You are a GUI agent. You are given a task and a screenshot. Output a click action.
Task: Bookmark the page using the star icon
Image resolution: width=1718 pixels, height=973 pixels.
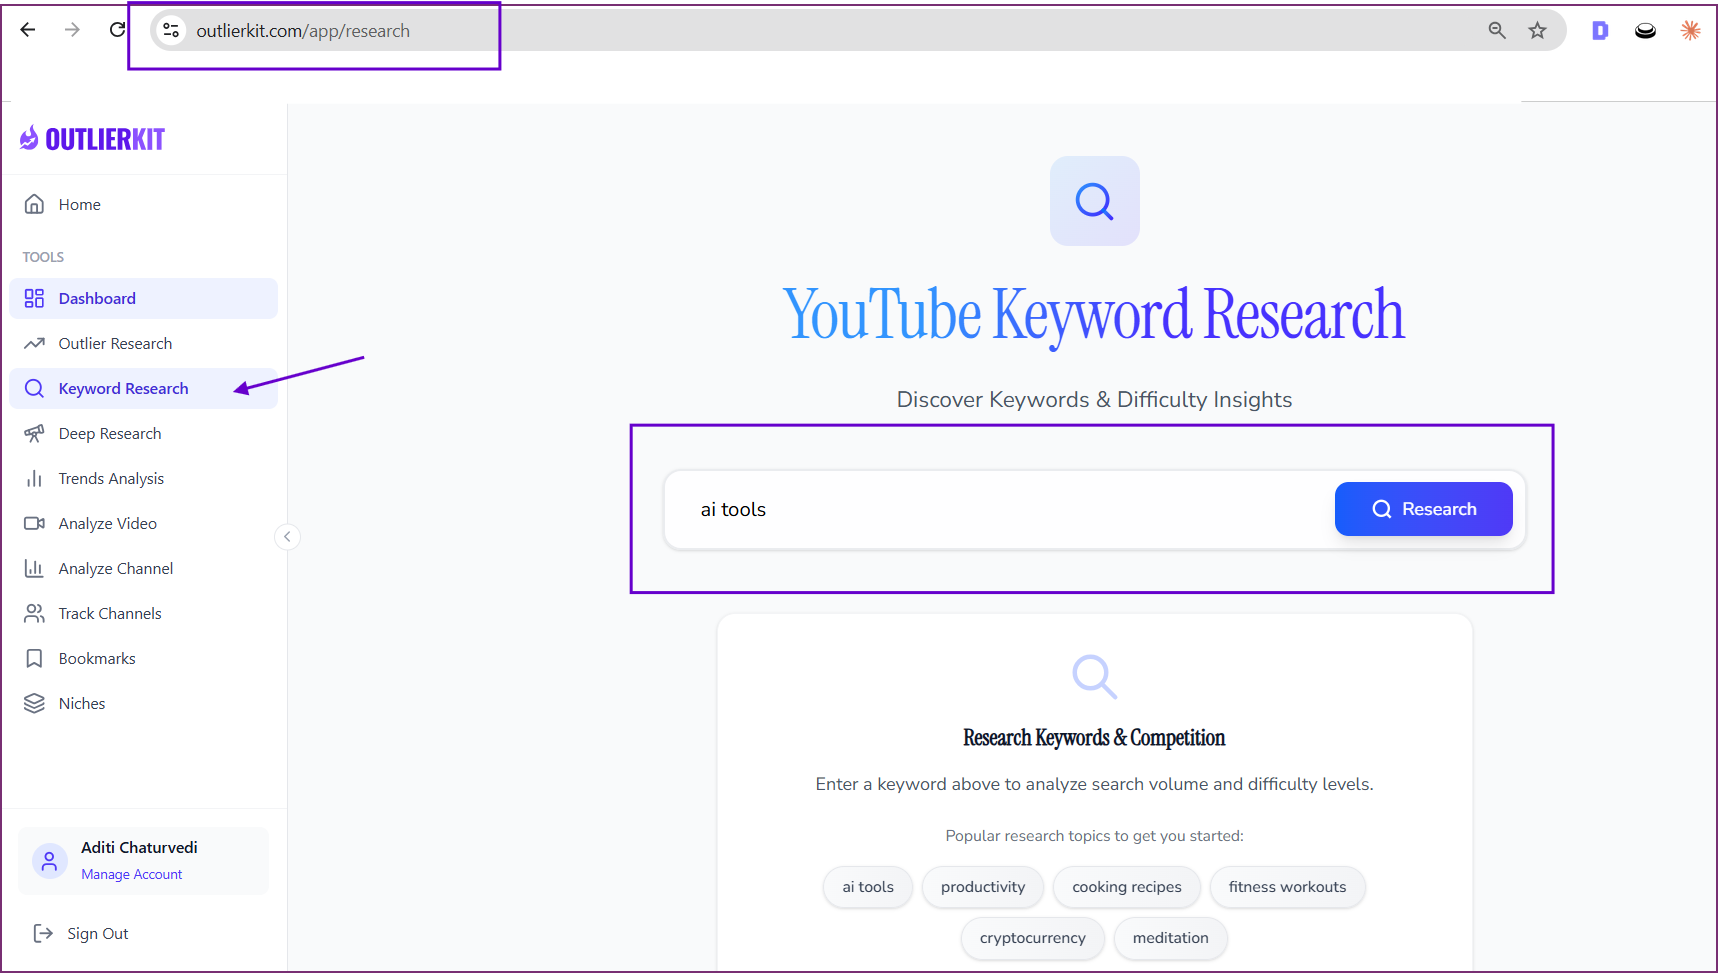tap(1537, 30)
